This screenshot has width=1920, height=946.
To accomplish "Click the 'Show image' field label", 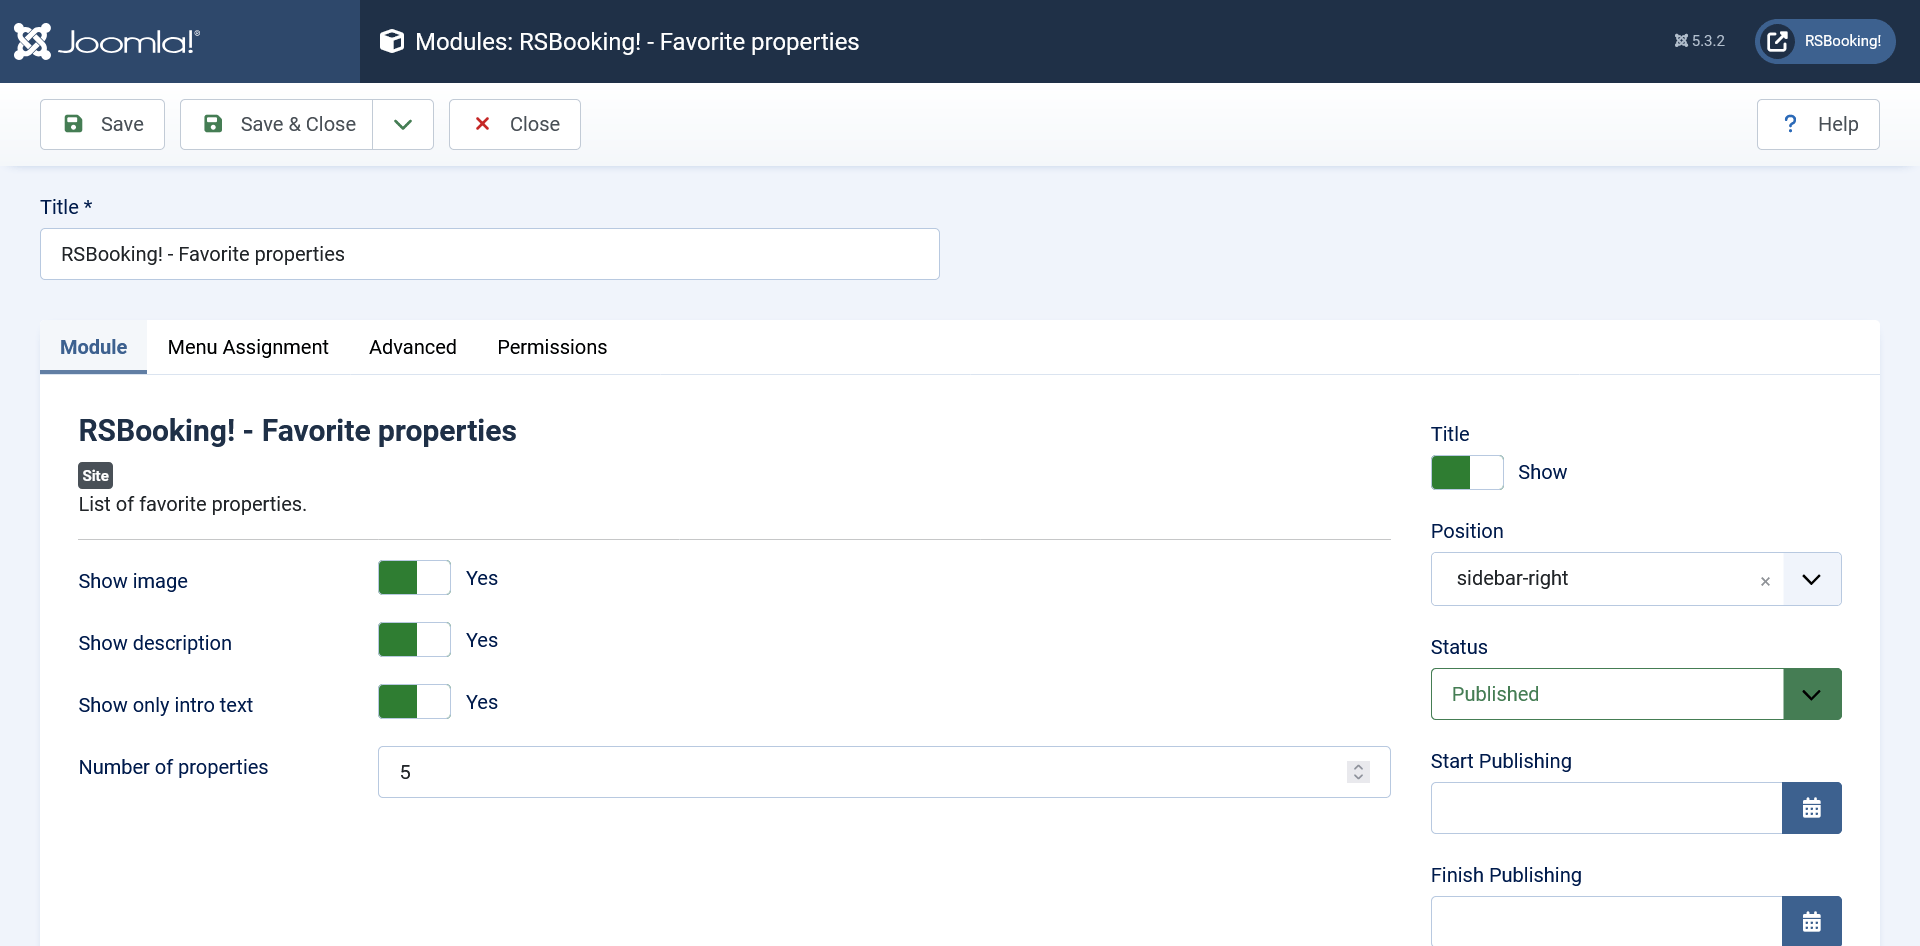I will [133, 581].
